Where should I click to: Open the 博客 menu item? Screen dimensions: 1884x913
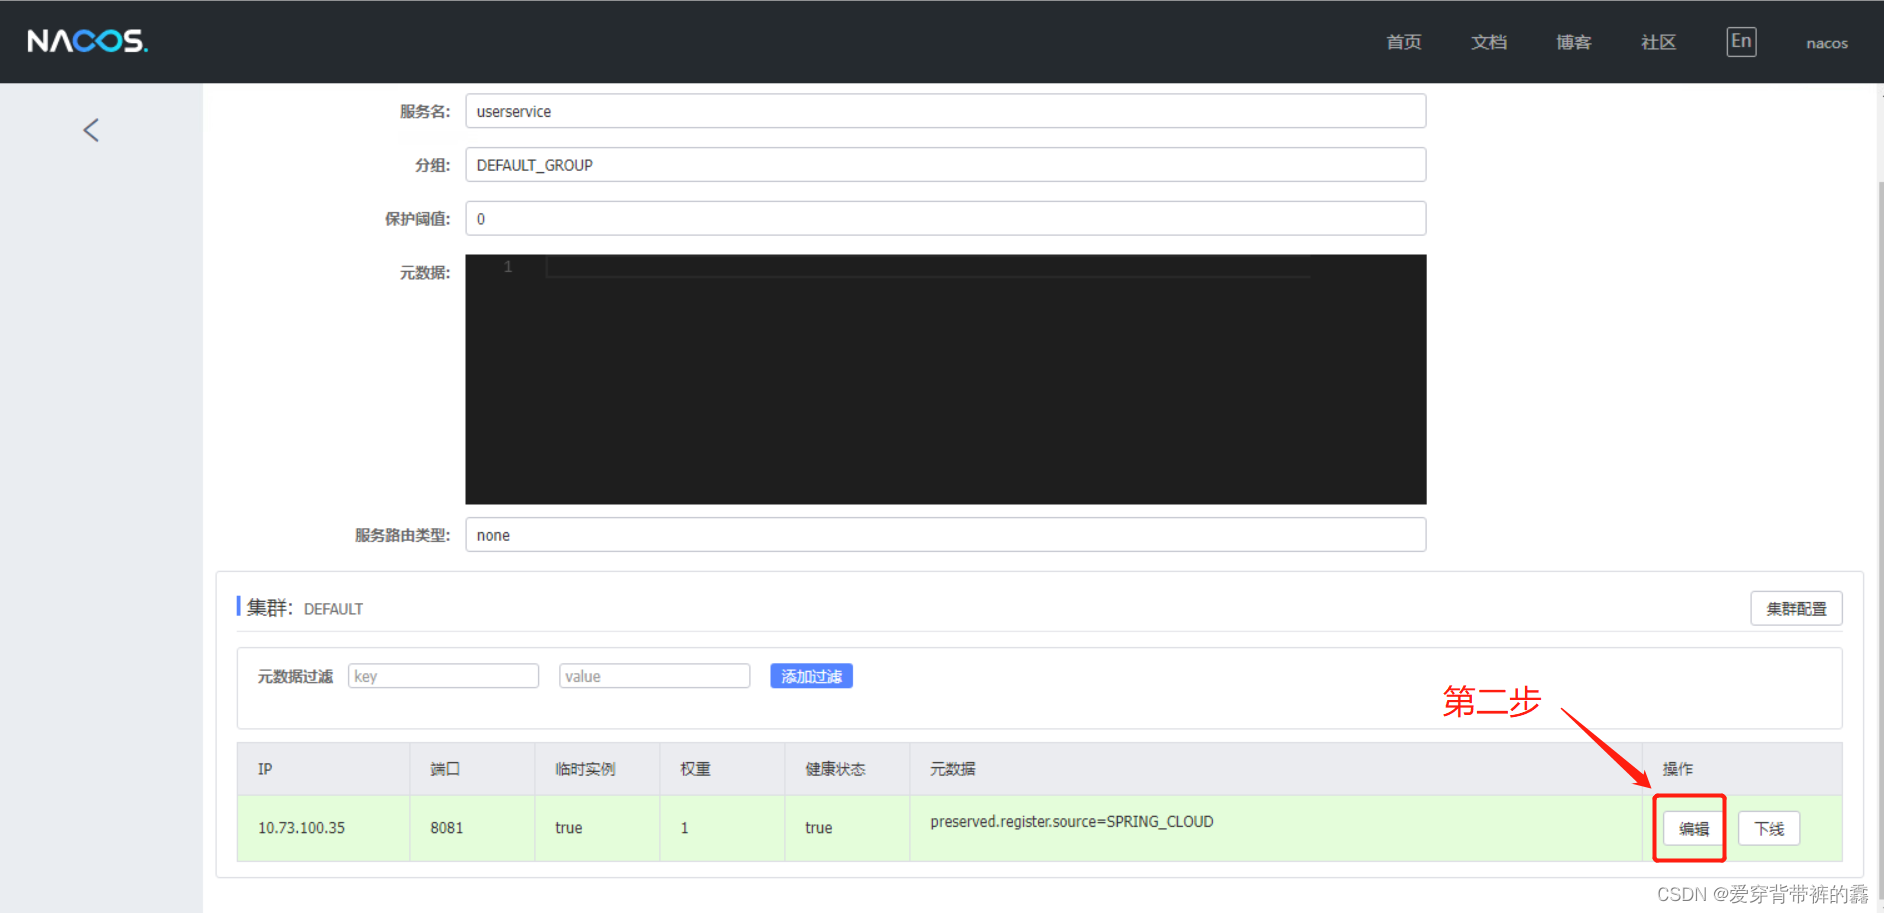click(1574, 42)
